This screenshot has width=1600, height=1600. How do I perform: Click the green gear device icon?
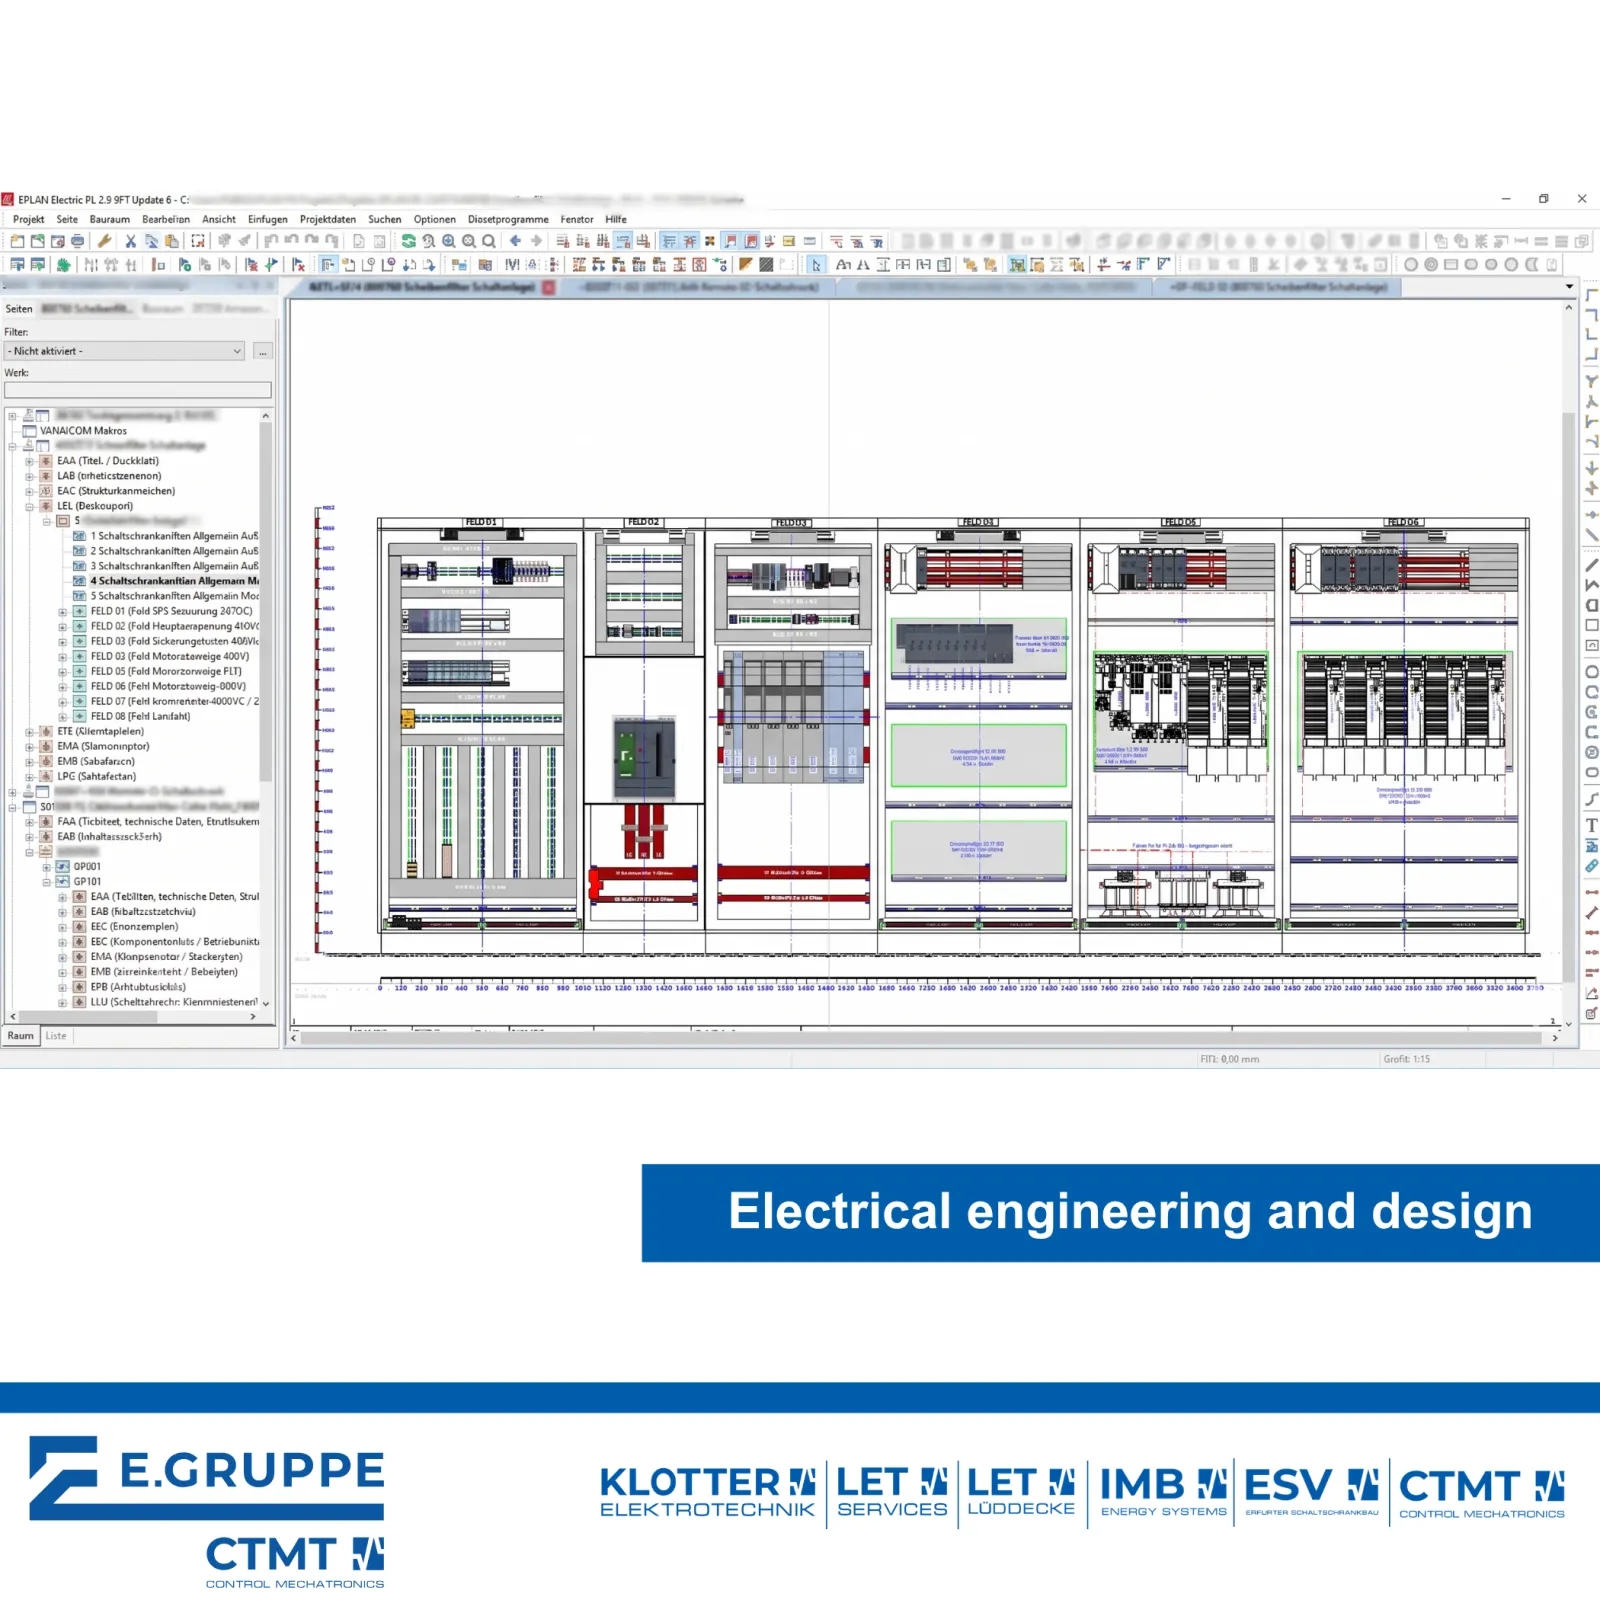[x=64, y=265]
